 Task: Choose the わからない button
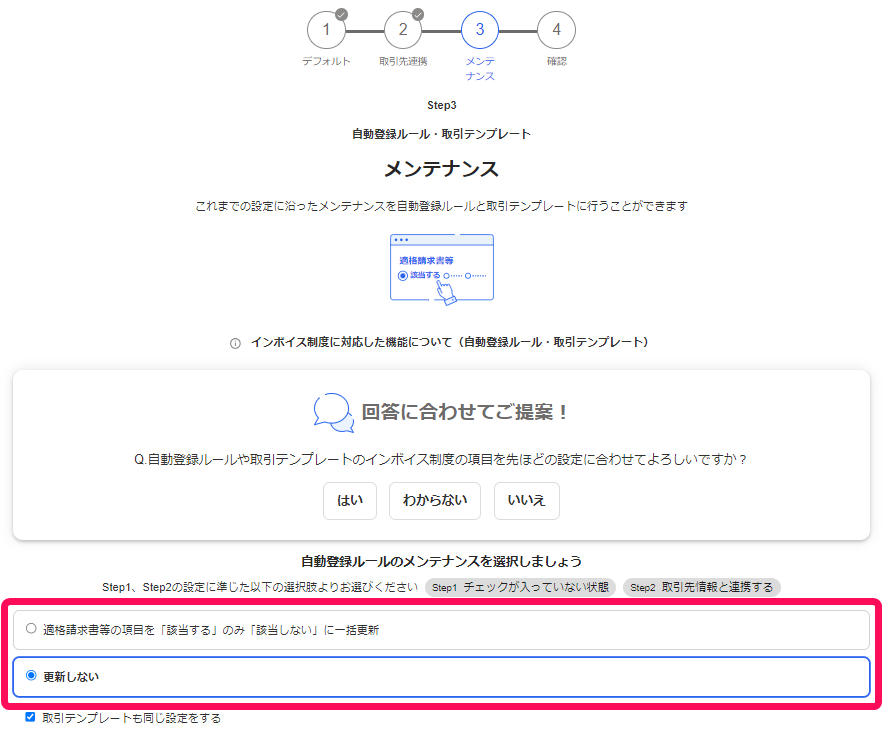tap(435, 501)
